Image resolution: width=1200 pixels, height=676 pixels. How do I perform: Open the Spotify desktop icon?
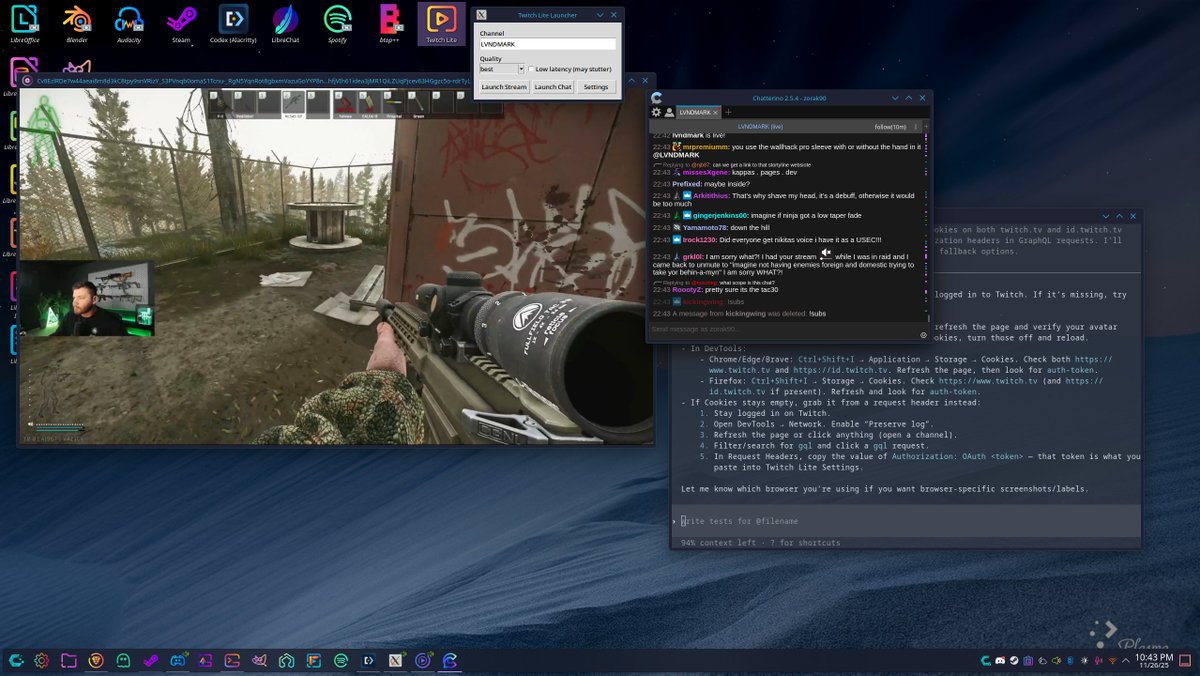coord(337,22)
